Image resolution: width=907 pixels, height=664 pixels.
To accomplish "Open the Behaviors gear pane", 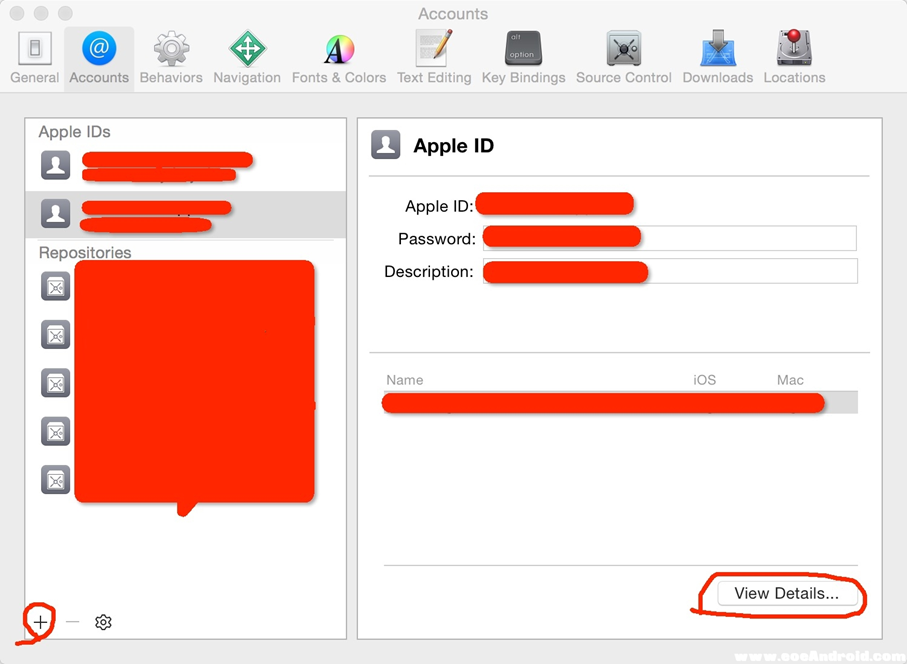I will pyautogui.click(x=171, y=57).
